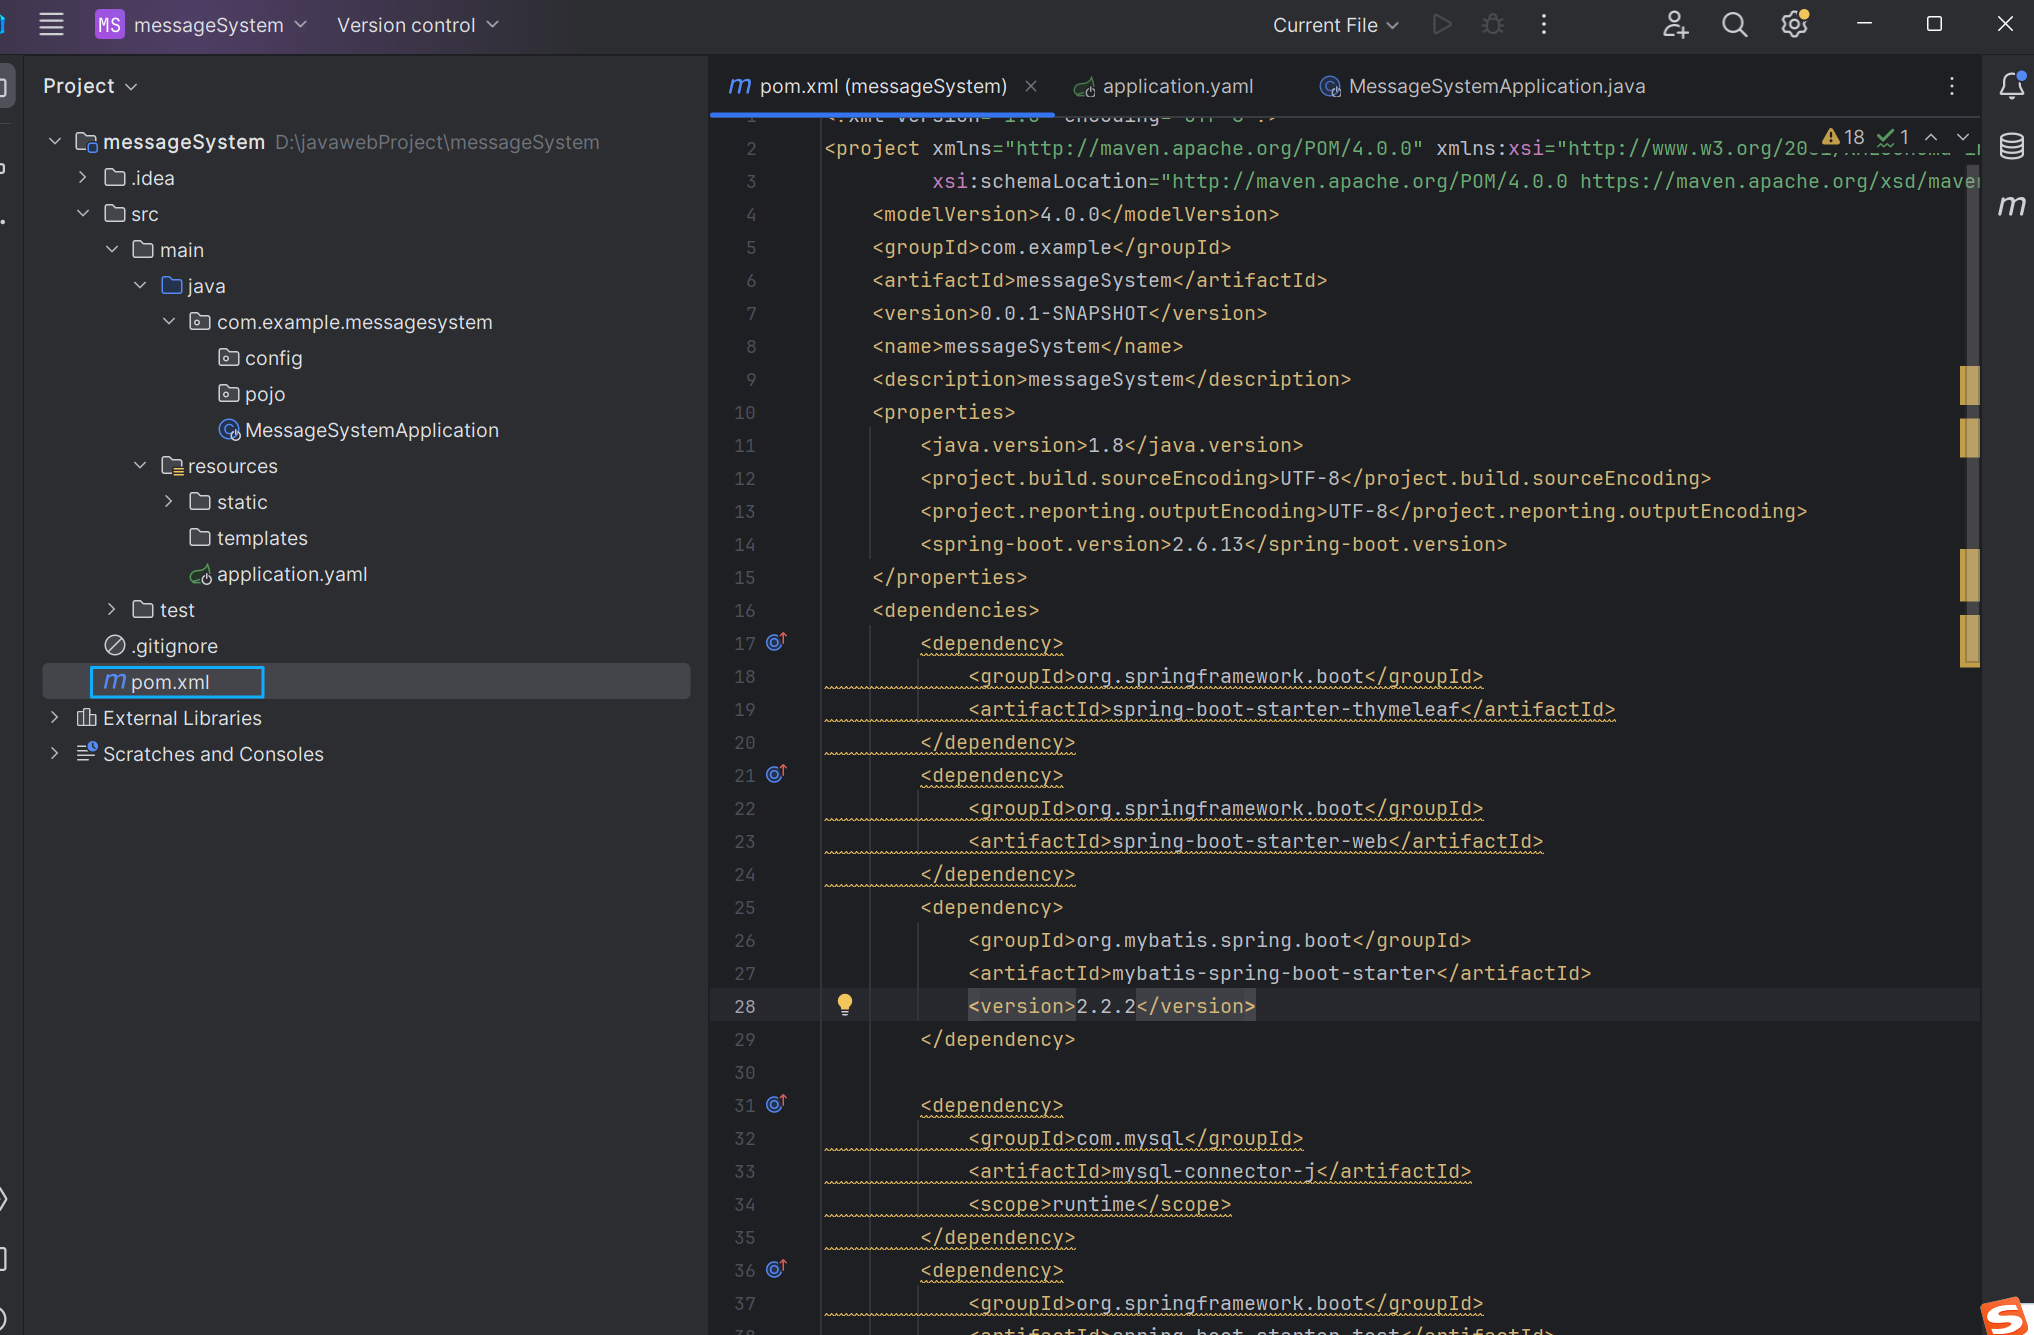Open the main hamburger menu
The image size is (2034, 1335).
51,25
